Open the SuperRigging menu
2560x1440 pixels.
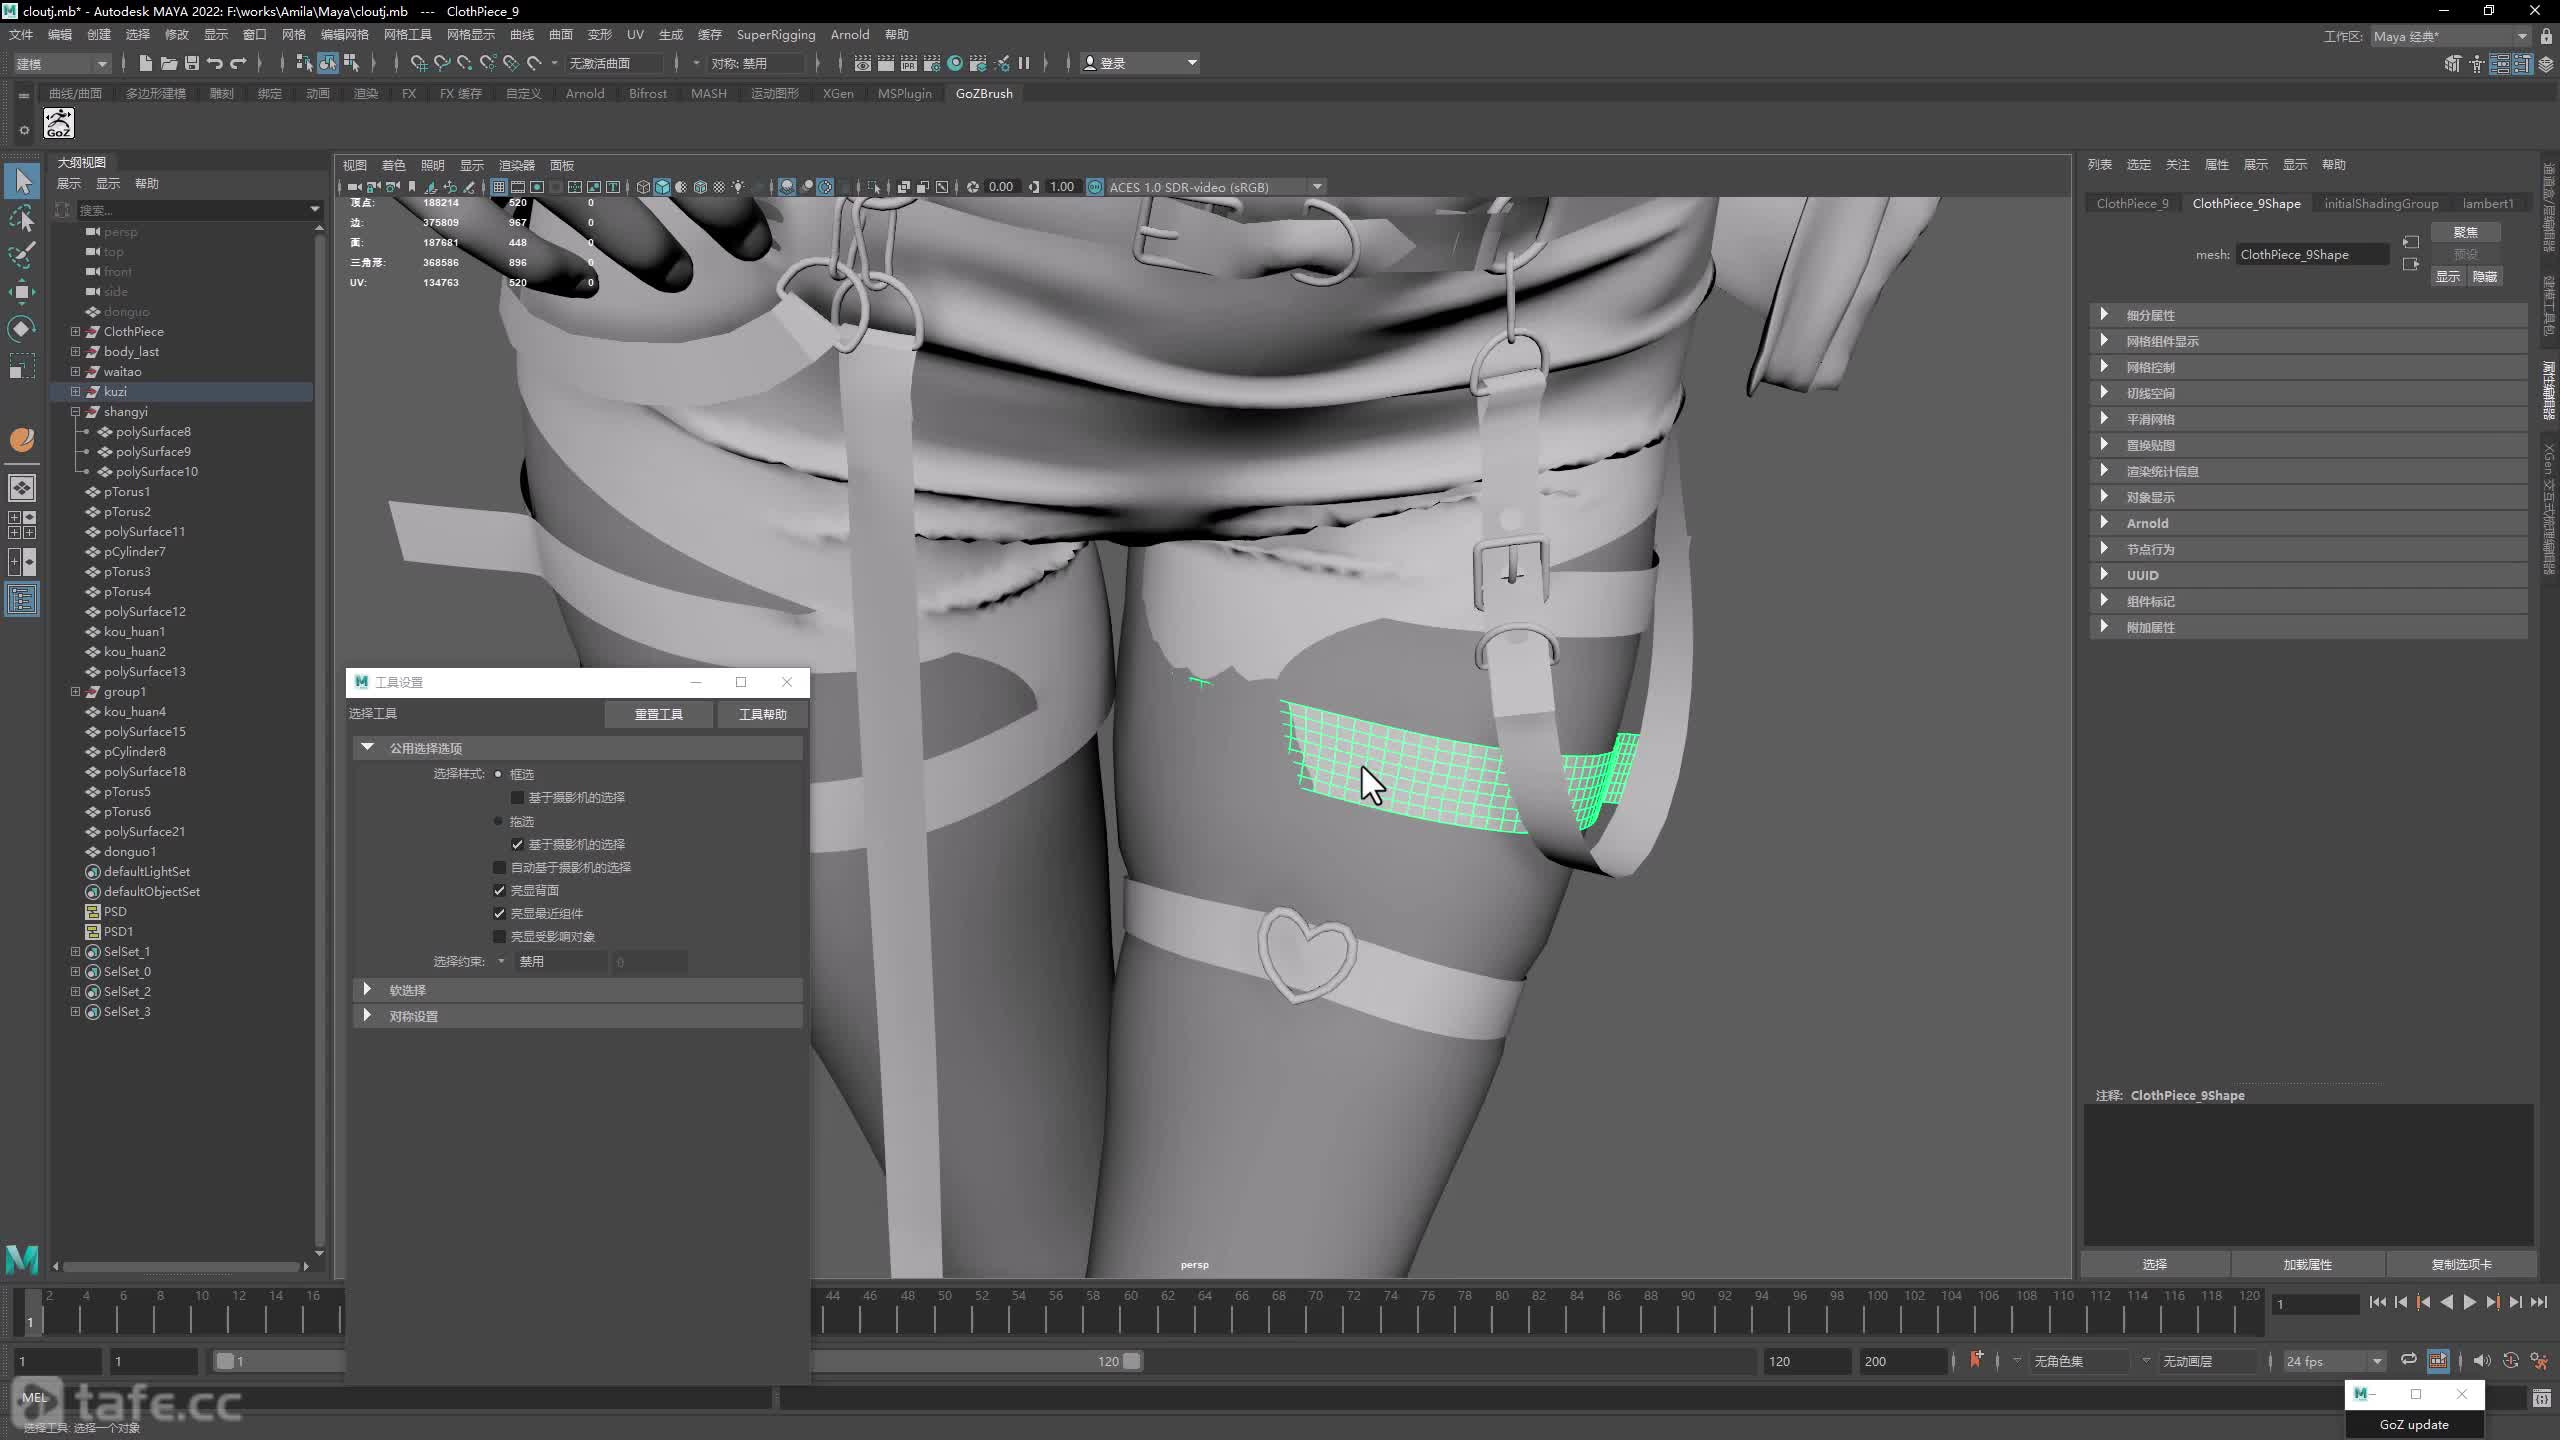776,34
